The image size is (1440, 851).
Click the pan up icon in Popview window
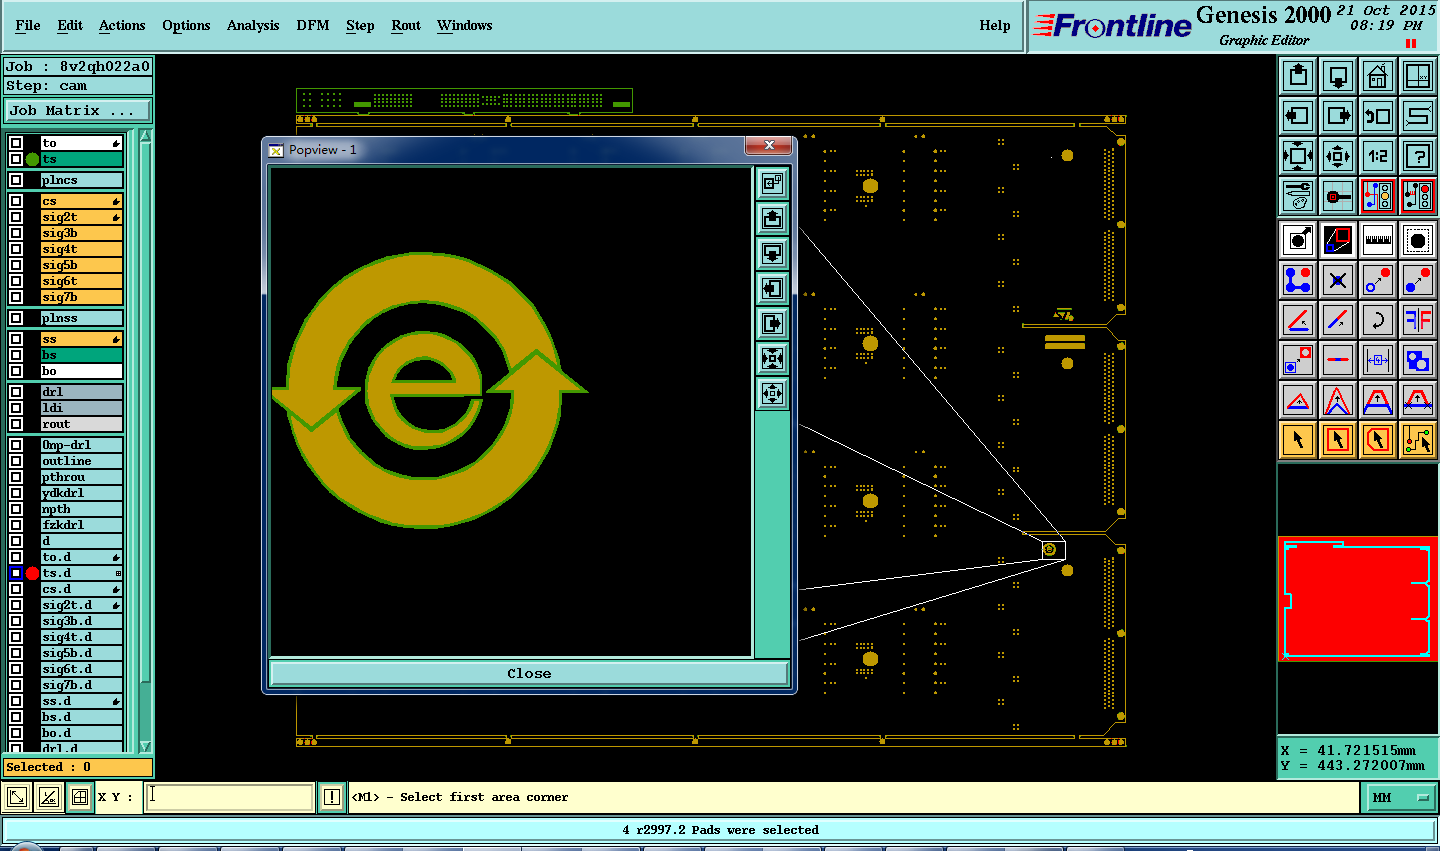click(772, 218)
